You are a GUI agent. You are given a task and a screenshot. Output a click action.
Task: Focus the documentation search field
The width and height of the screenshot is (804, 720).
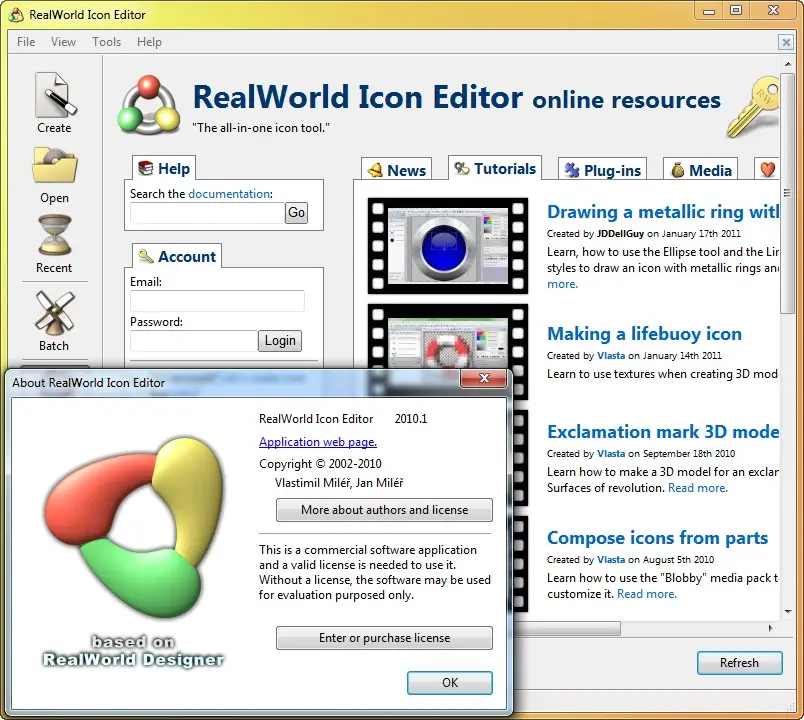tap(207, 213)
